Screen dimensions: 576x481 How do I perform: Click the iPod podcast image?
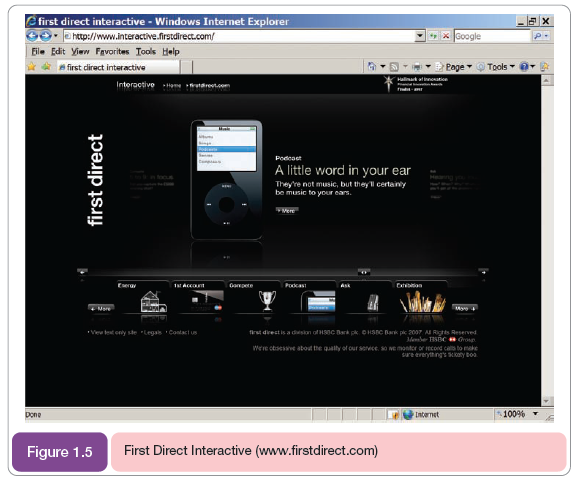point(227,180)
